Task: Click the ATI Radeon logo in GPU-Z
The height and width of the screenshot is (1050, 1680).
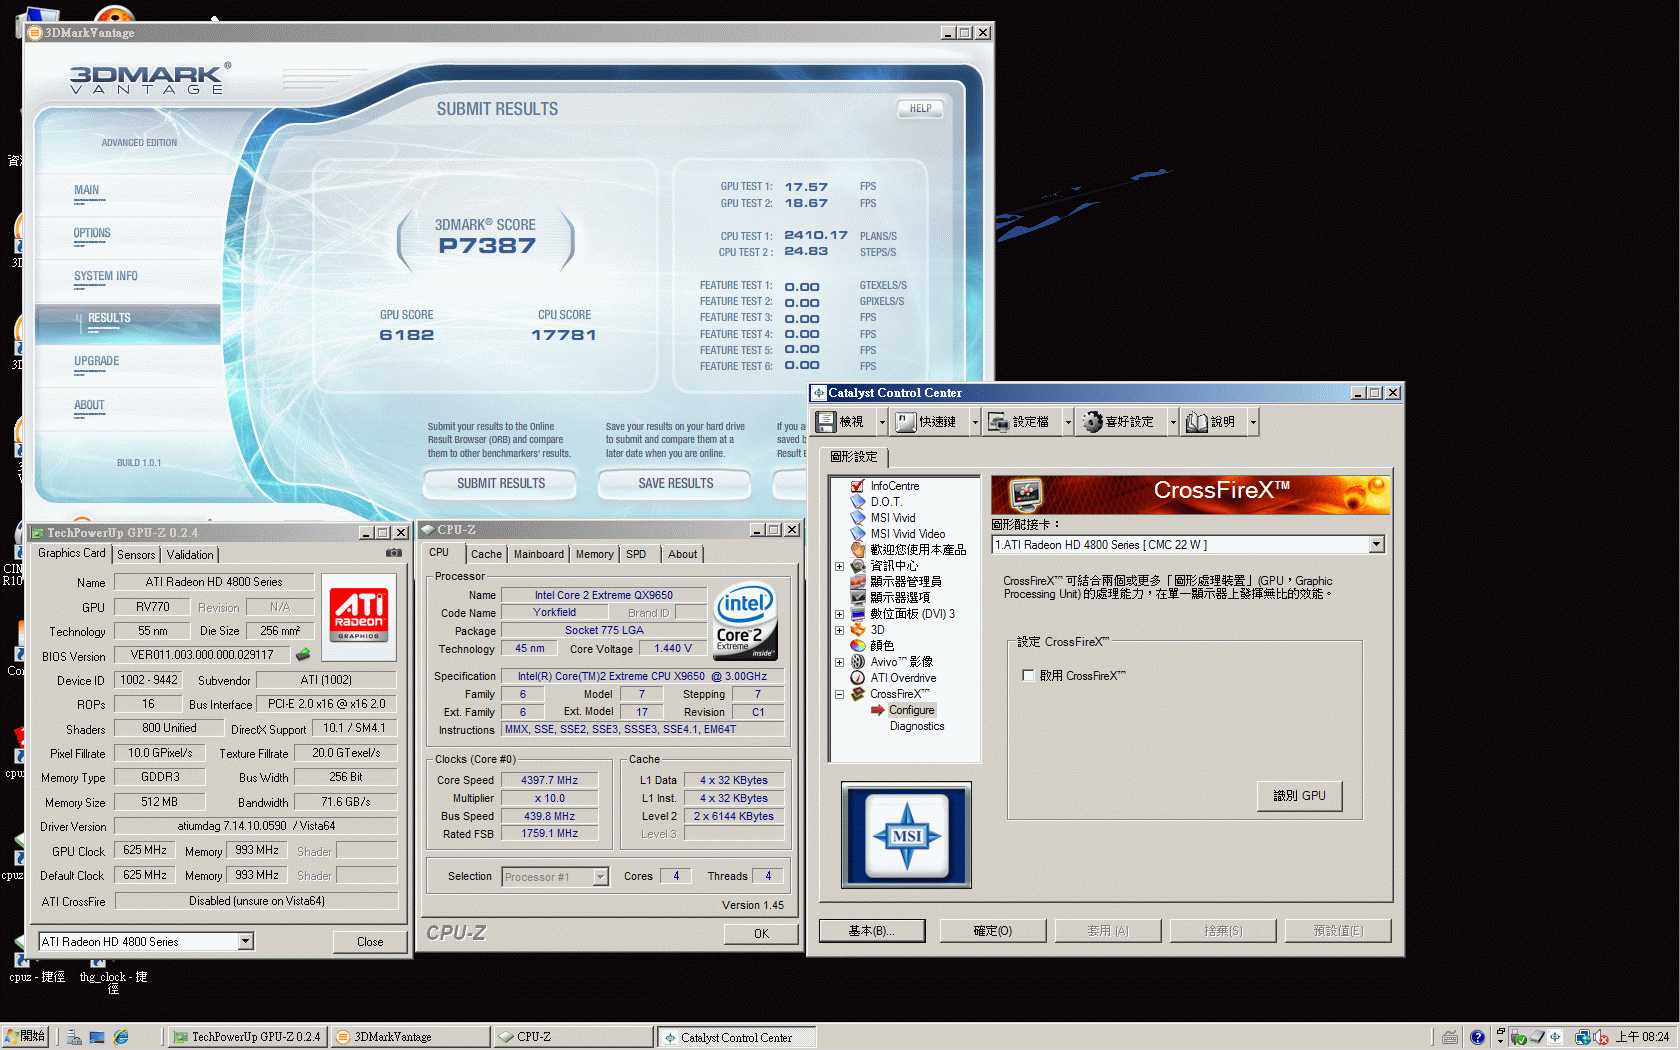Action: click(359, 617)
